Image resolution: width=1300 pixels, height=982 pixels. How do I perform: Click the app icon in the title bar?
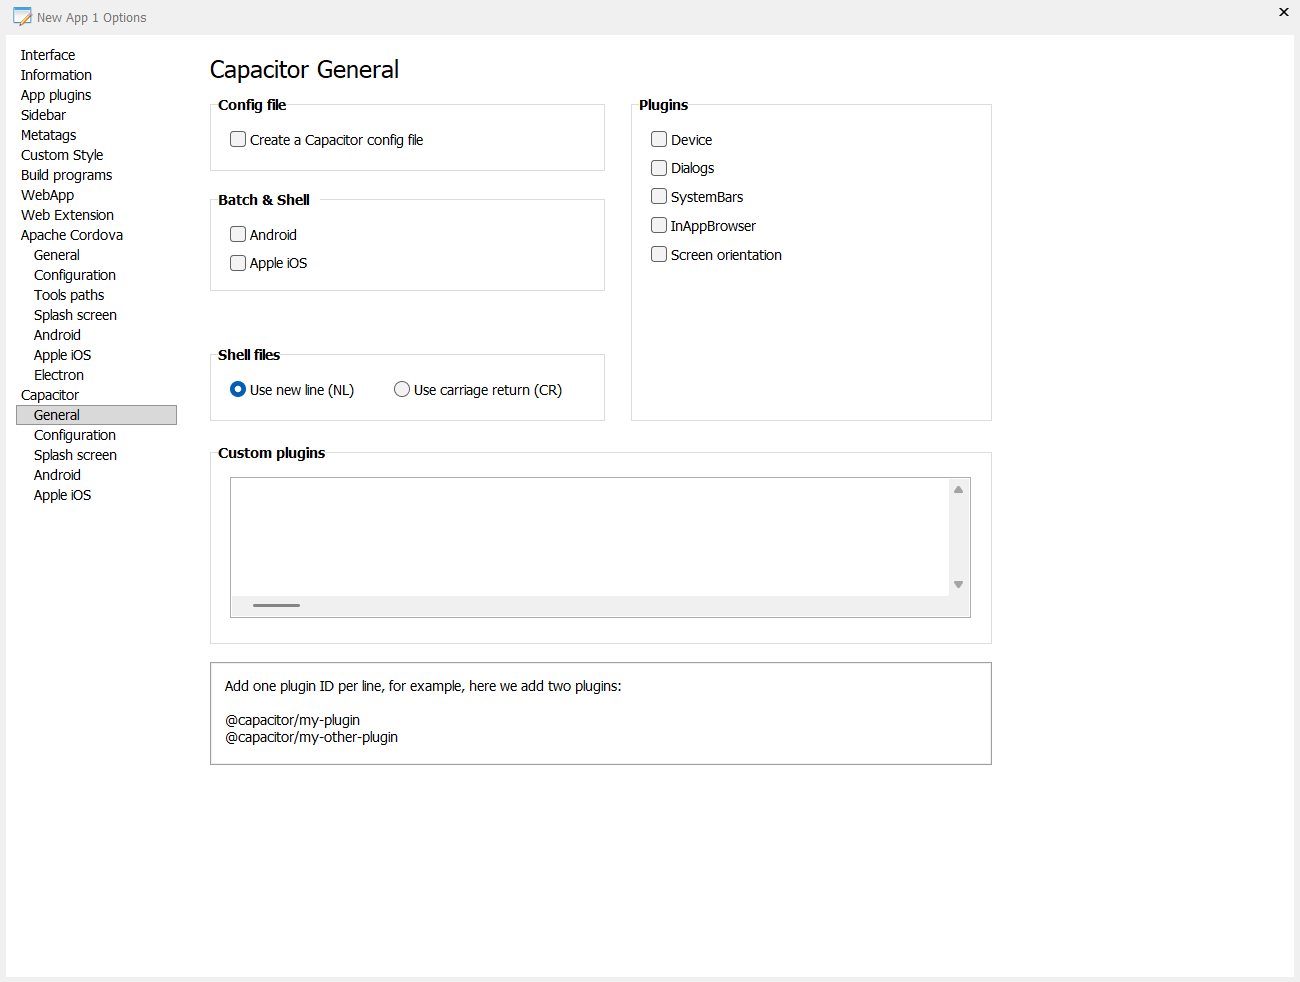[22, 17]
